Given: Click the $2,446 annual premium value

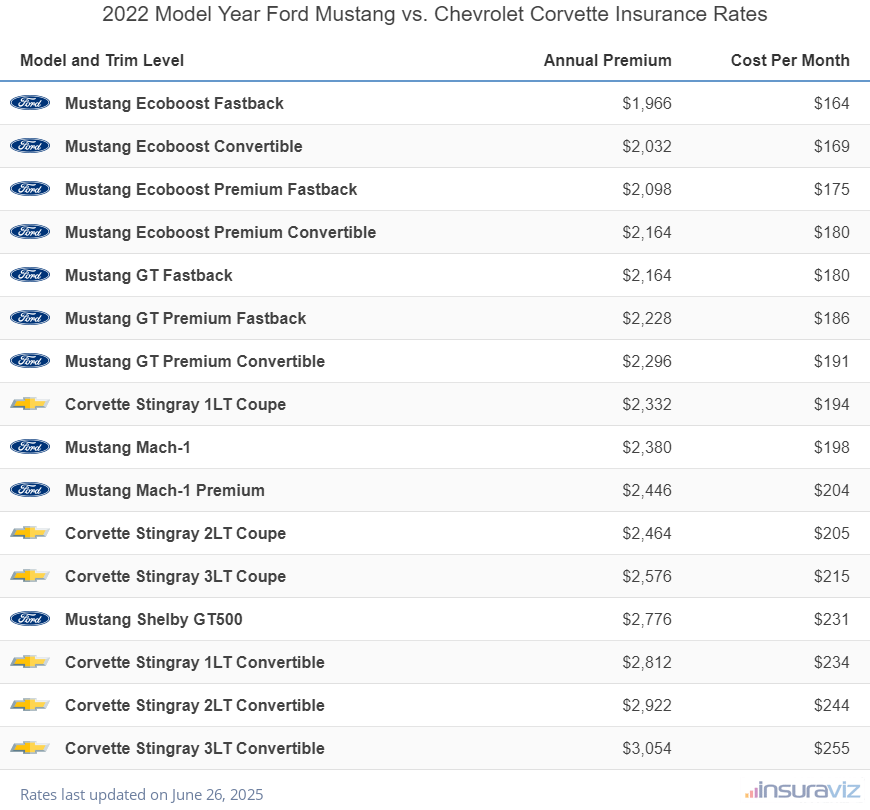Looking at the screenshot, I should (x=647, y=490).
